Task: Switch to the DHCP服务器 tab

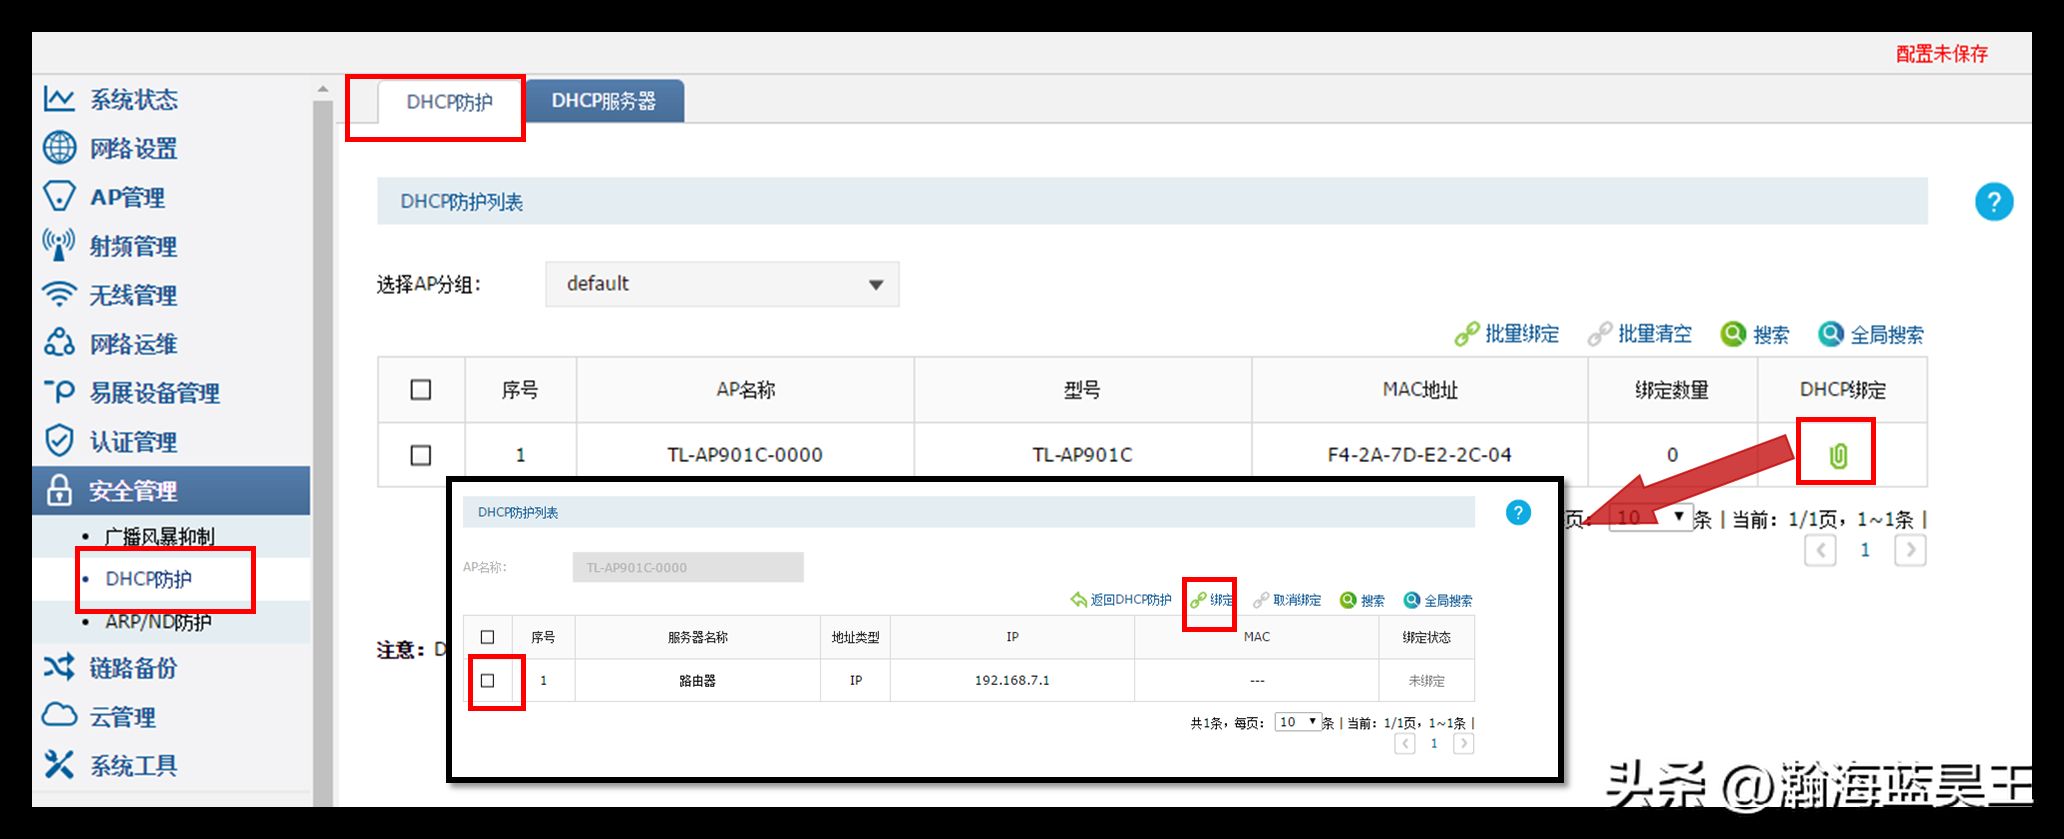Action: 604,101
